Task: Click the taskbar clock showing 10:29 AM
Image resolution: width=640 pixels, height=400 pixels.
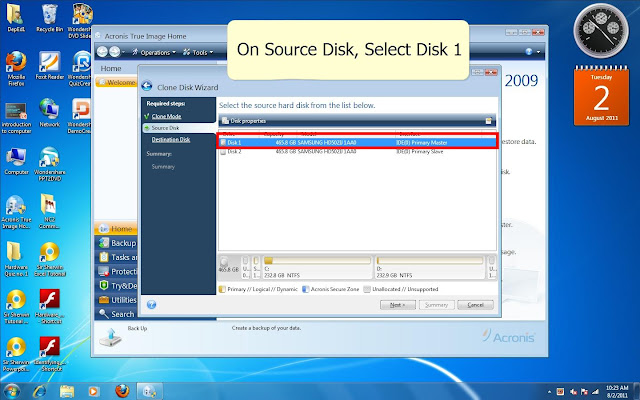Action: pyautogui.click(x=617, y=391)
